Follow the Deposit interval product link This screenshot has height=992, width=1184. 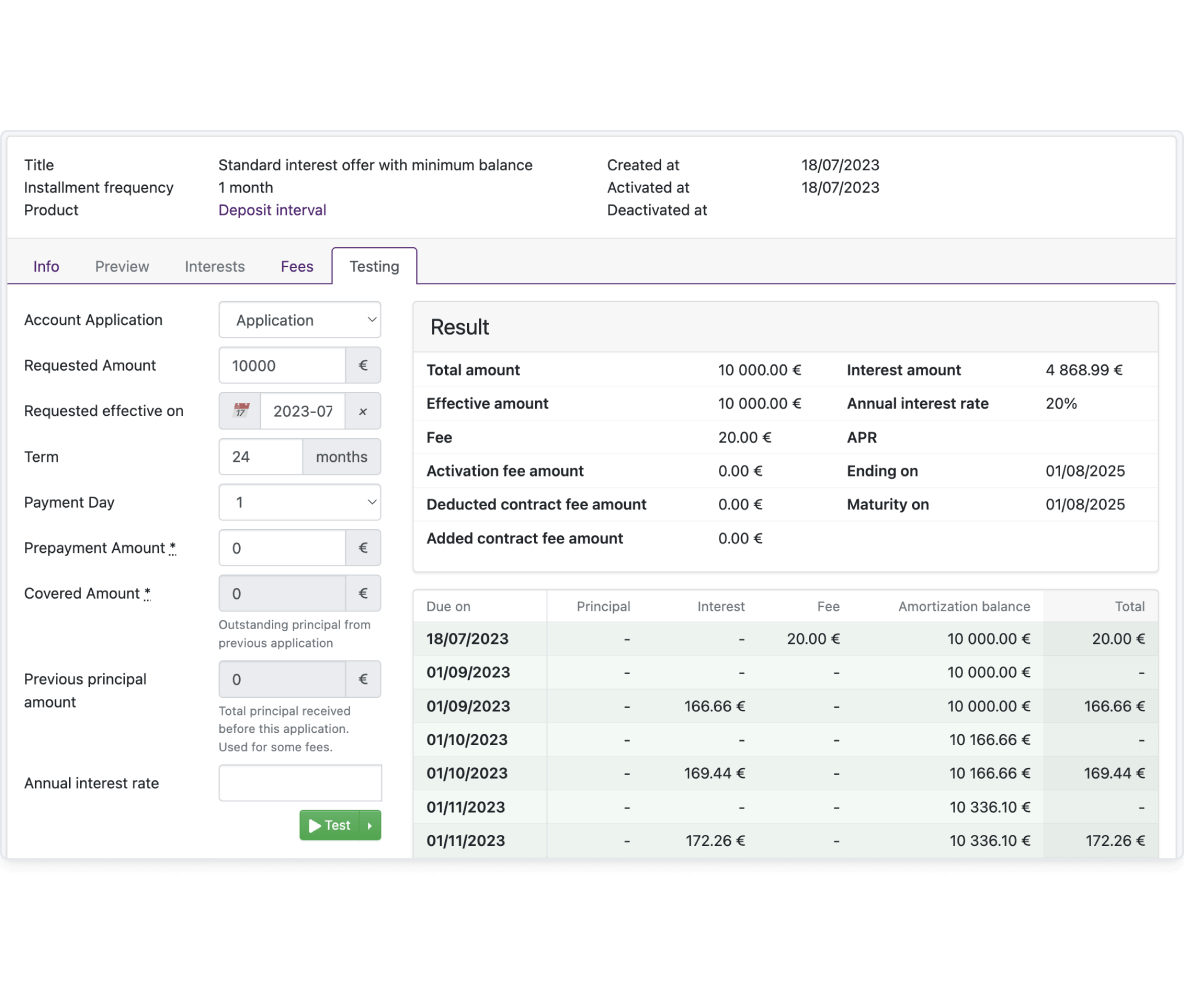272,210
